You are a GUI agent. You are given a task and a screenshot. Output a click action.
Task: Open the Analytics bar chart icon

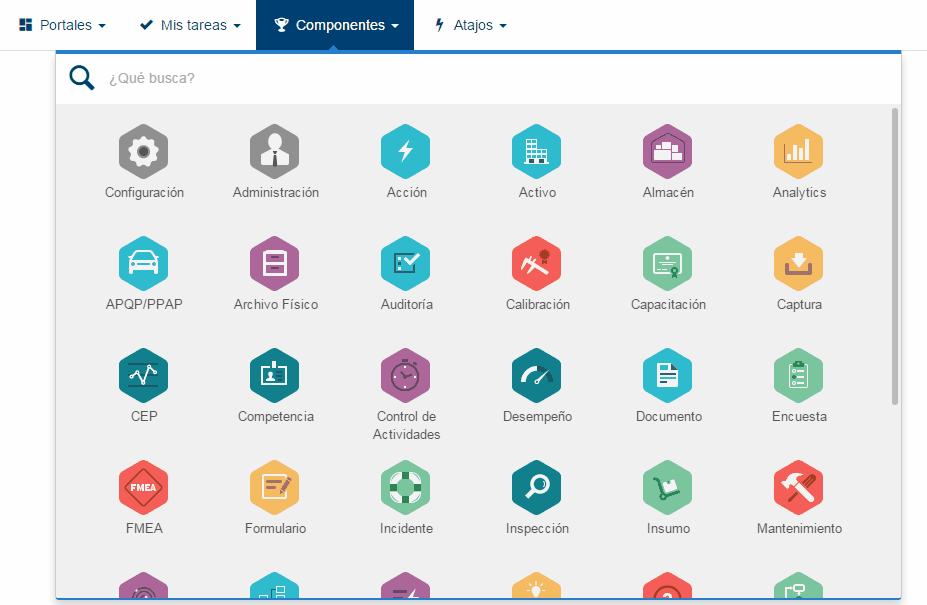pos(799,151)
